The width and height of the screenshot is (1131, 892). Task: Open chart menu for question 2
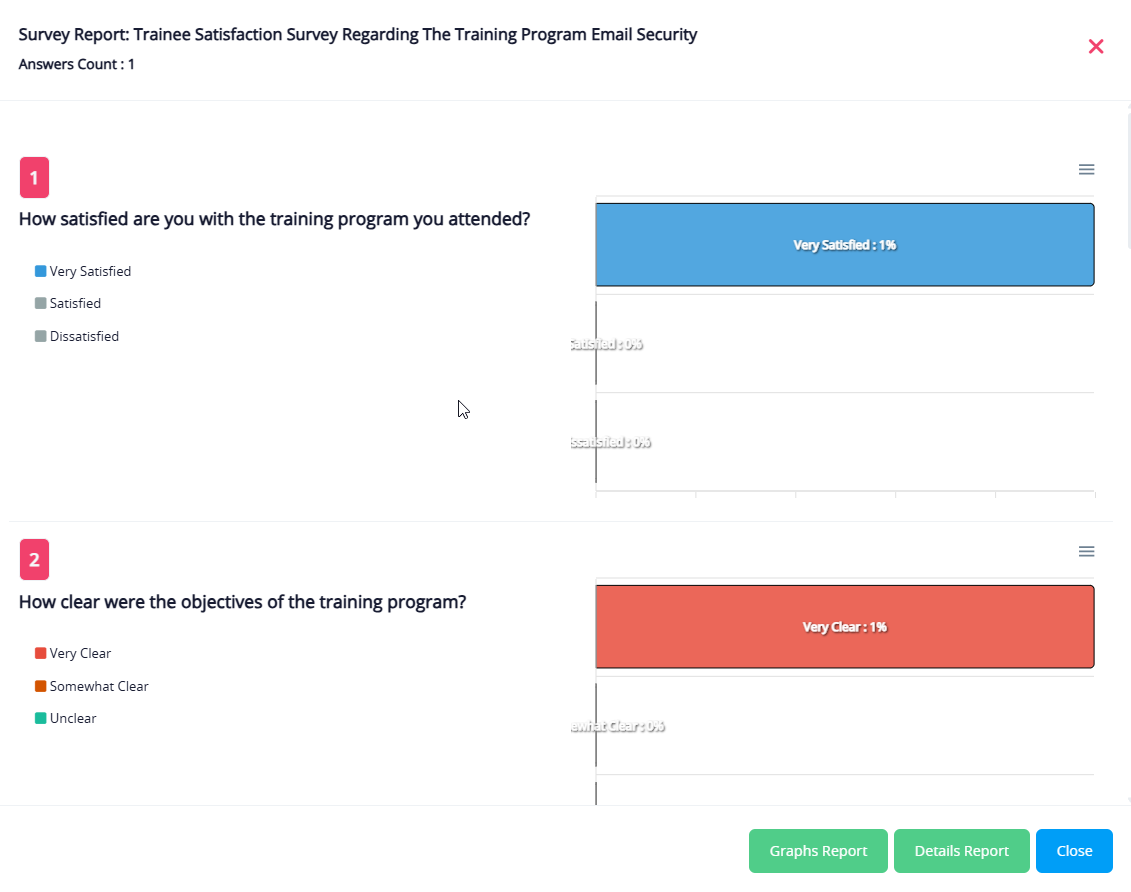pyautogui.click(x=1086, y=551)
